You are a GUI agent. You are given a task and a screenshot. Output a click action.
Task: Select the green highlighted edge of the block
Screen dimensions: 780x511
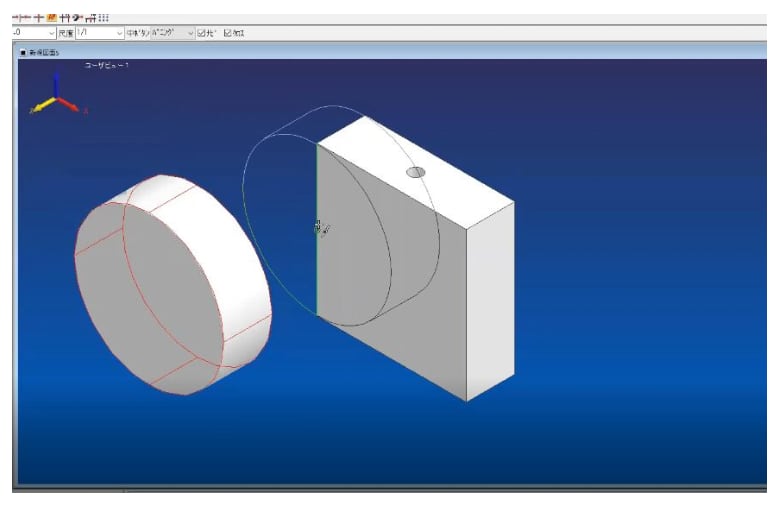(x=317, y=229)
